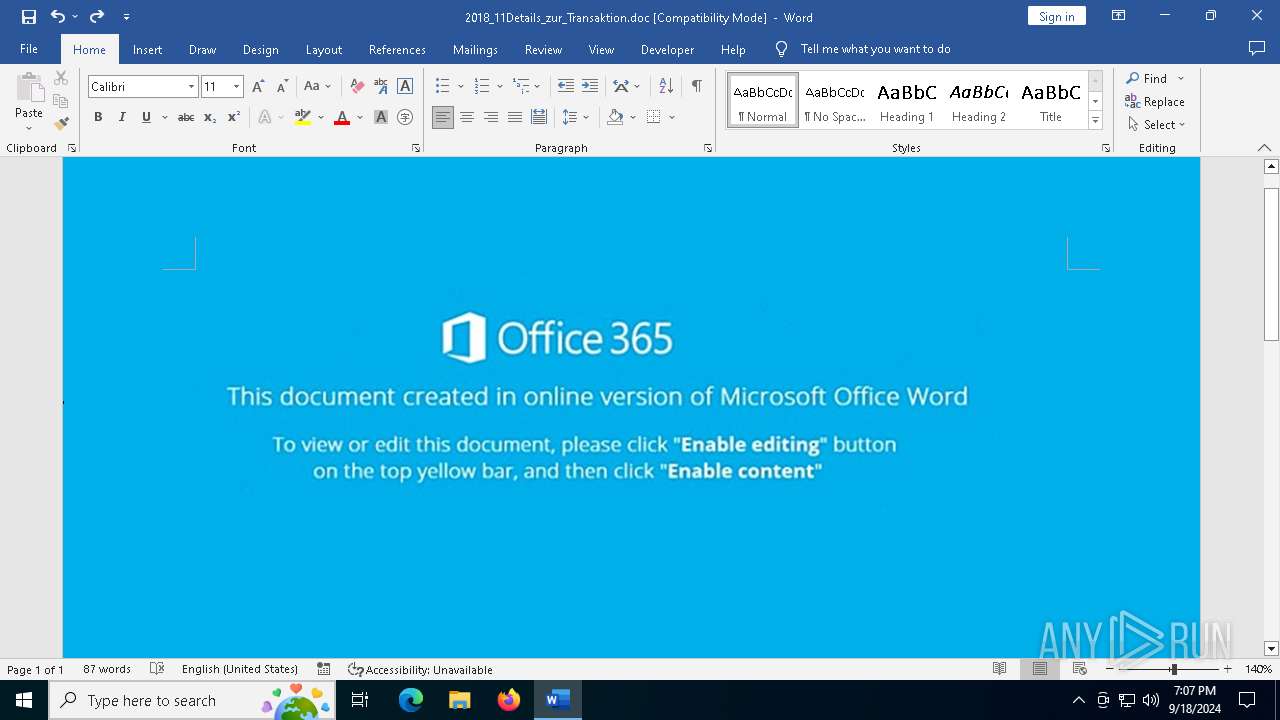Sort the selected text alphabetically
The width and height of the screenshot is (1280, 720).
666,87
